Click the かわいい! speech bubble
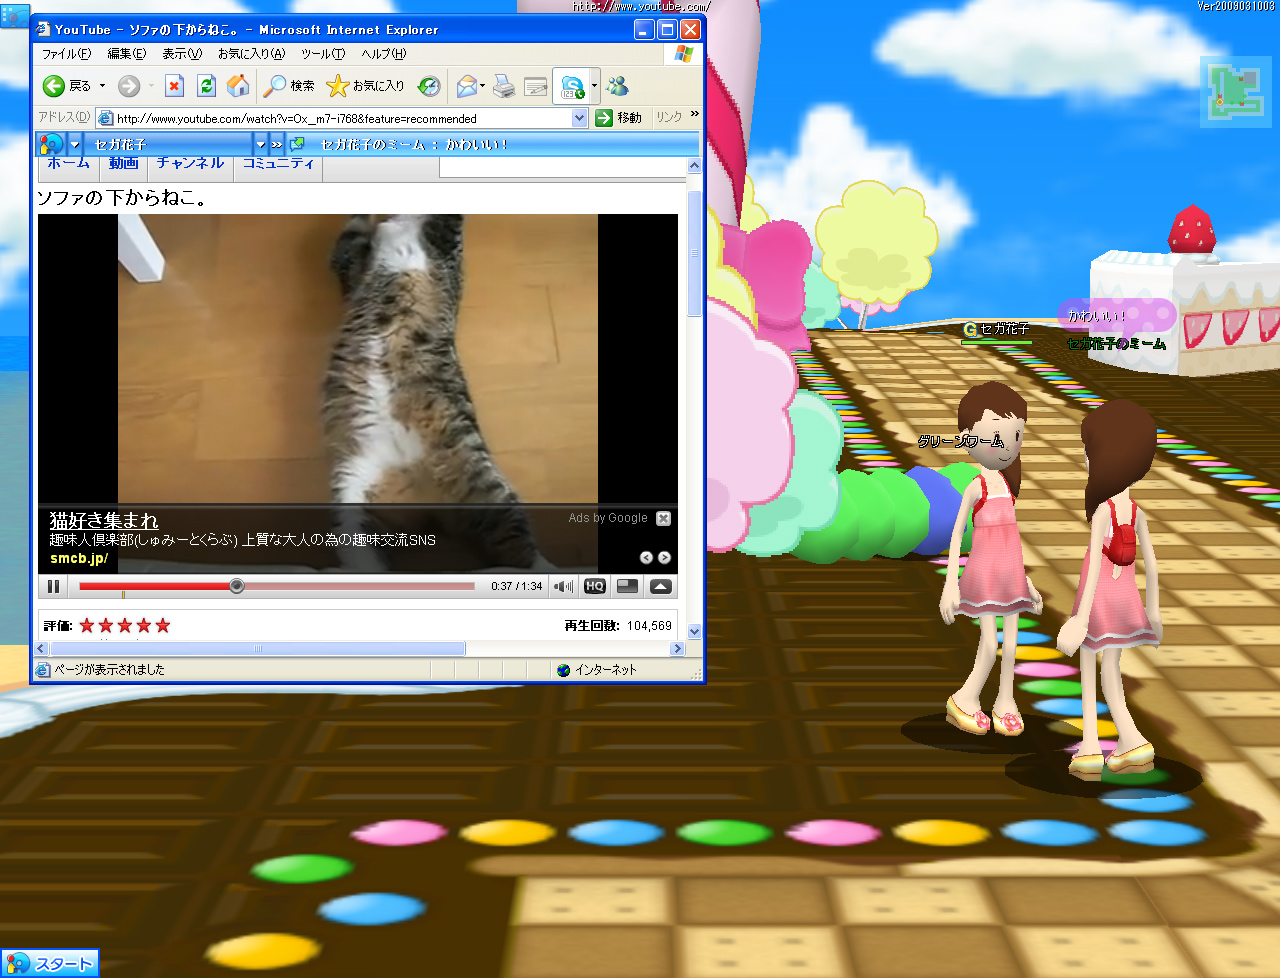This screenshot has width=1280, height=978. 1117,315
